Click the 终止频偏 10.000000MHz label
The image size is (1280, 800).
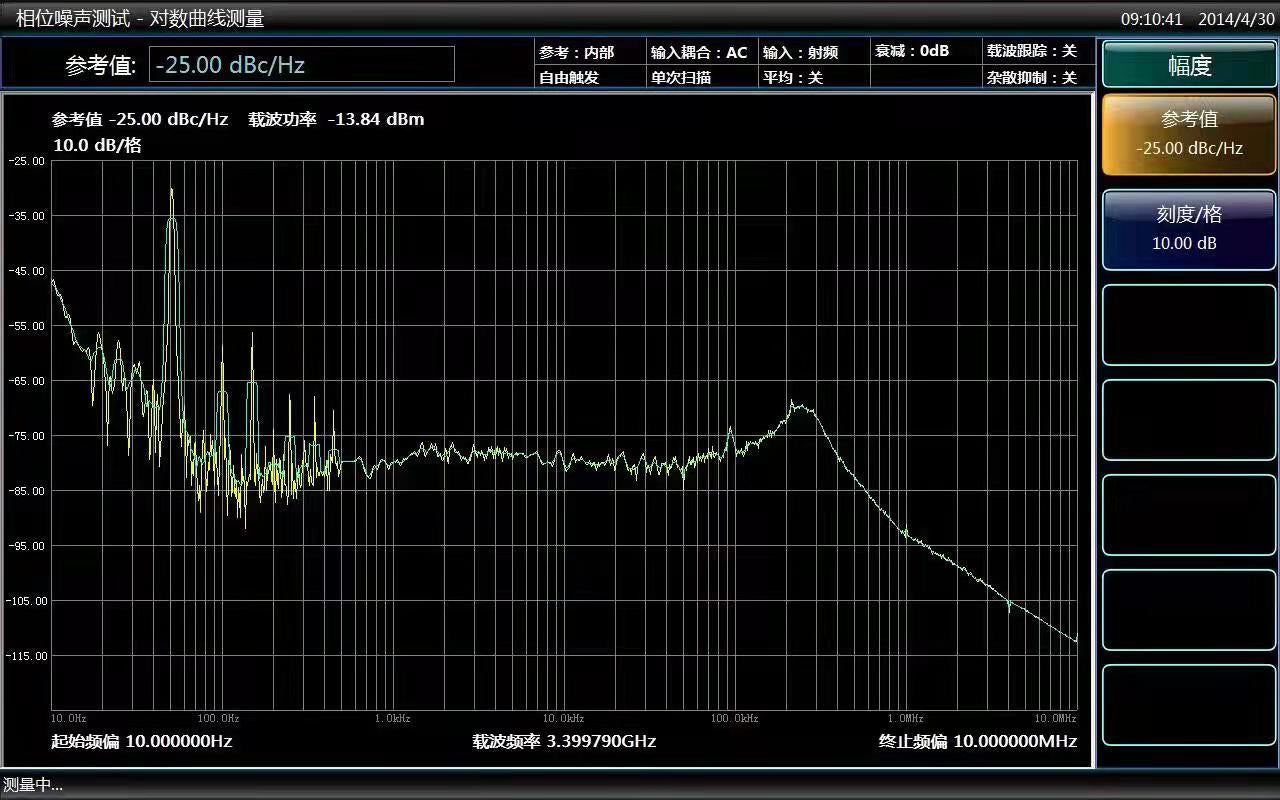[x=978, y=741]
